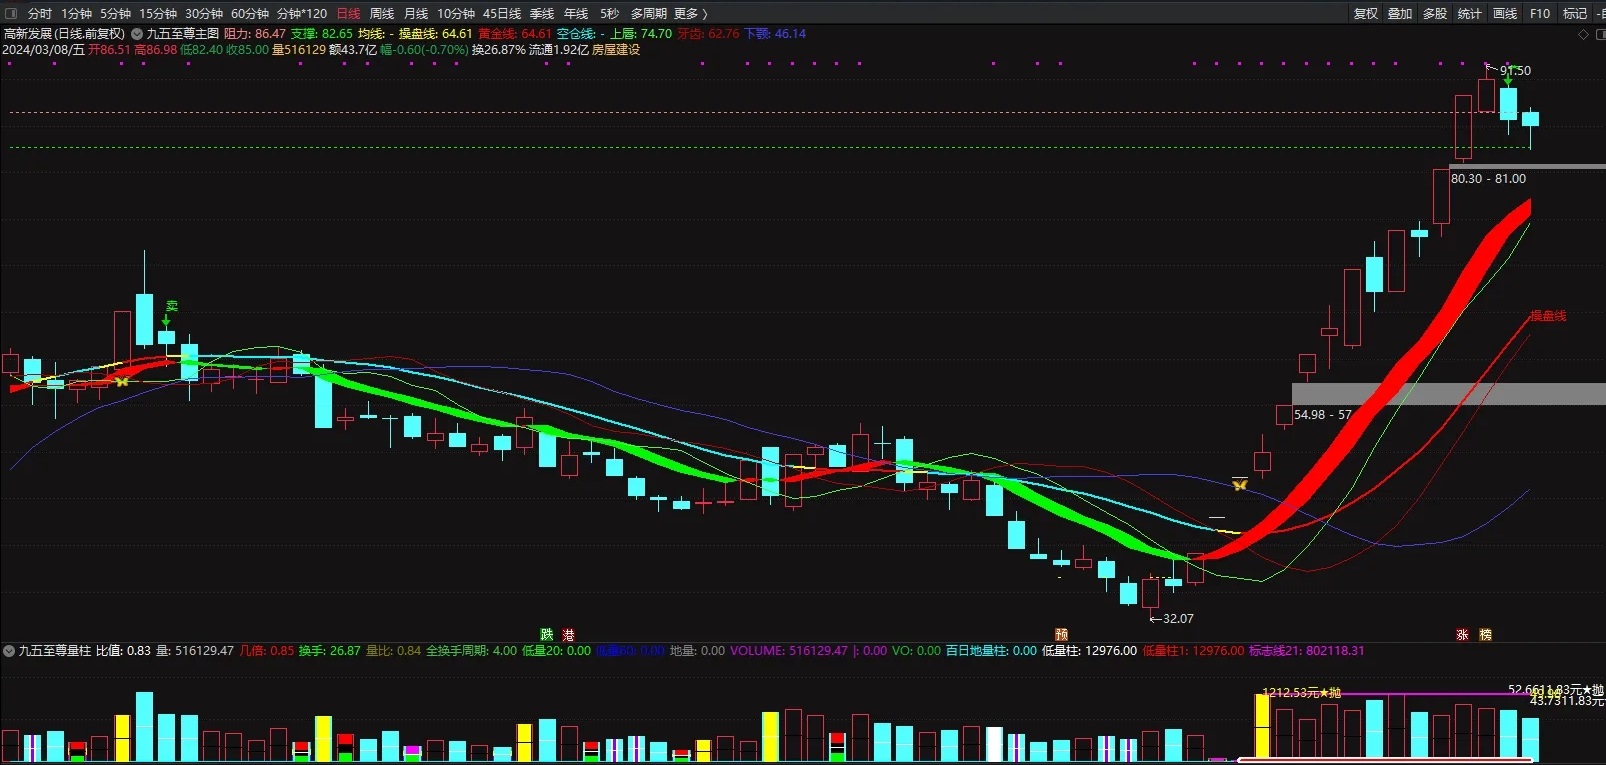This screenshot has height=765, width=1606.
Task: Click the 港 event marker
Action: point(568,635)
